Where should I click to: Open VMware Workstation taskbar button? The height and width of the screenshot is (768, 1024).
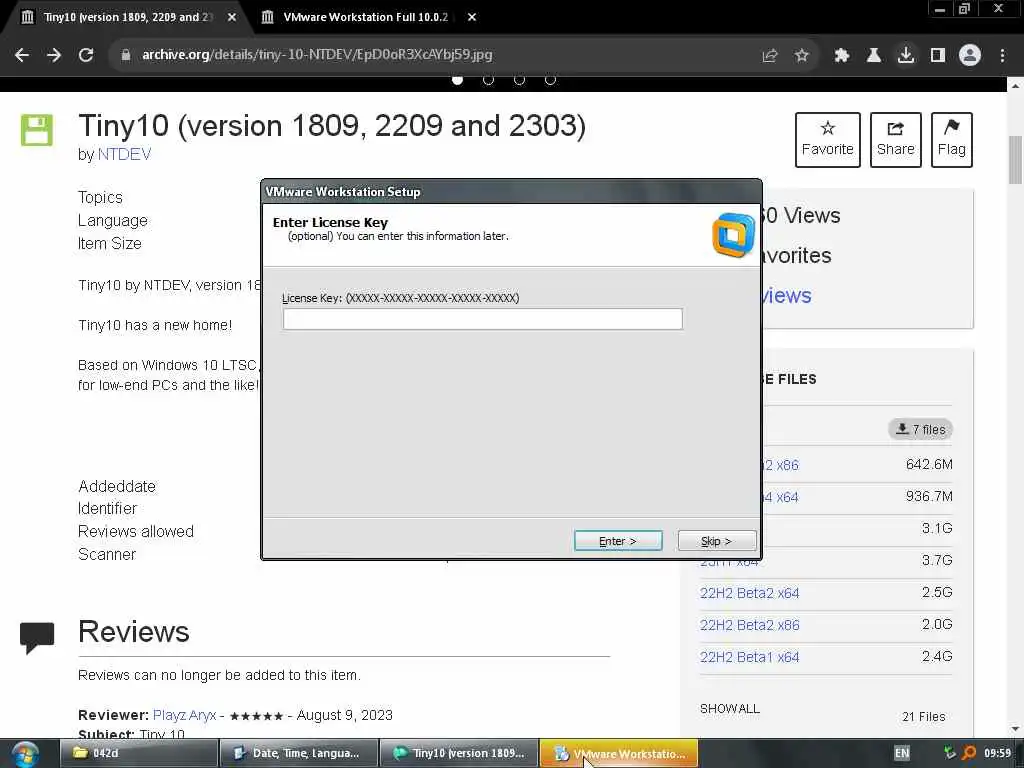[x=619, y=753]
